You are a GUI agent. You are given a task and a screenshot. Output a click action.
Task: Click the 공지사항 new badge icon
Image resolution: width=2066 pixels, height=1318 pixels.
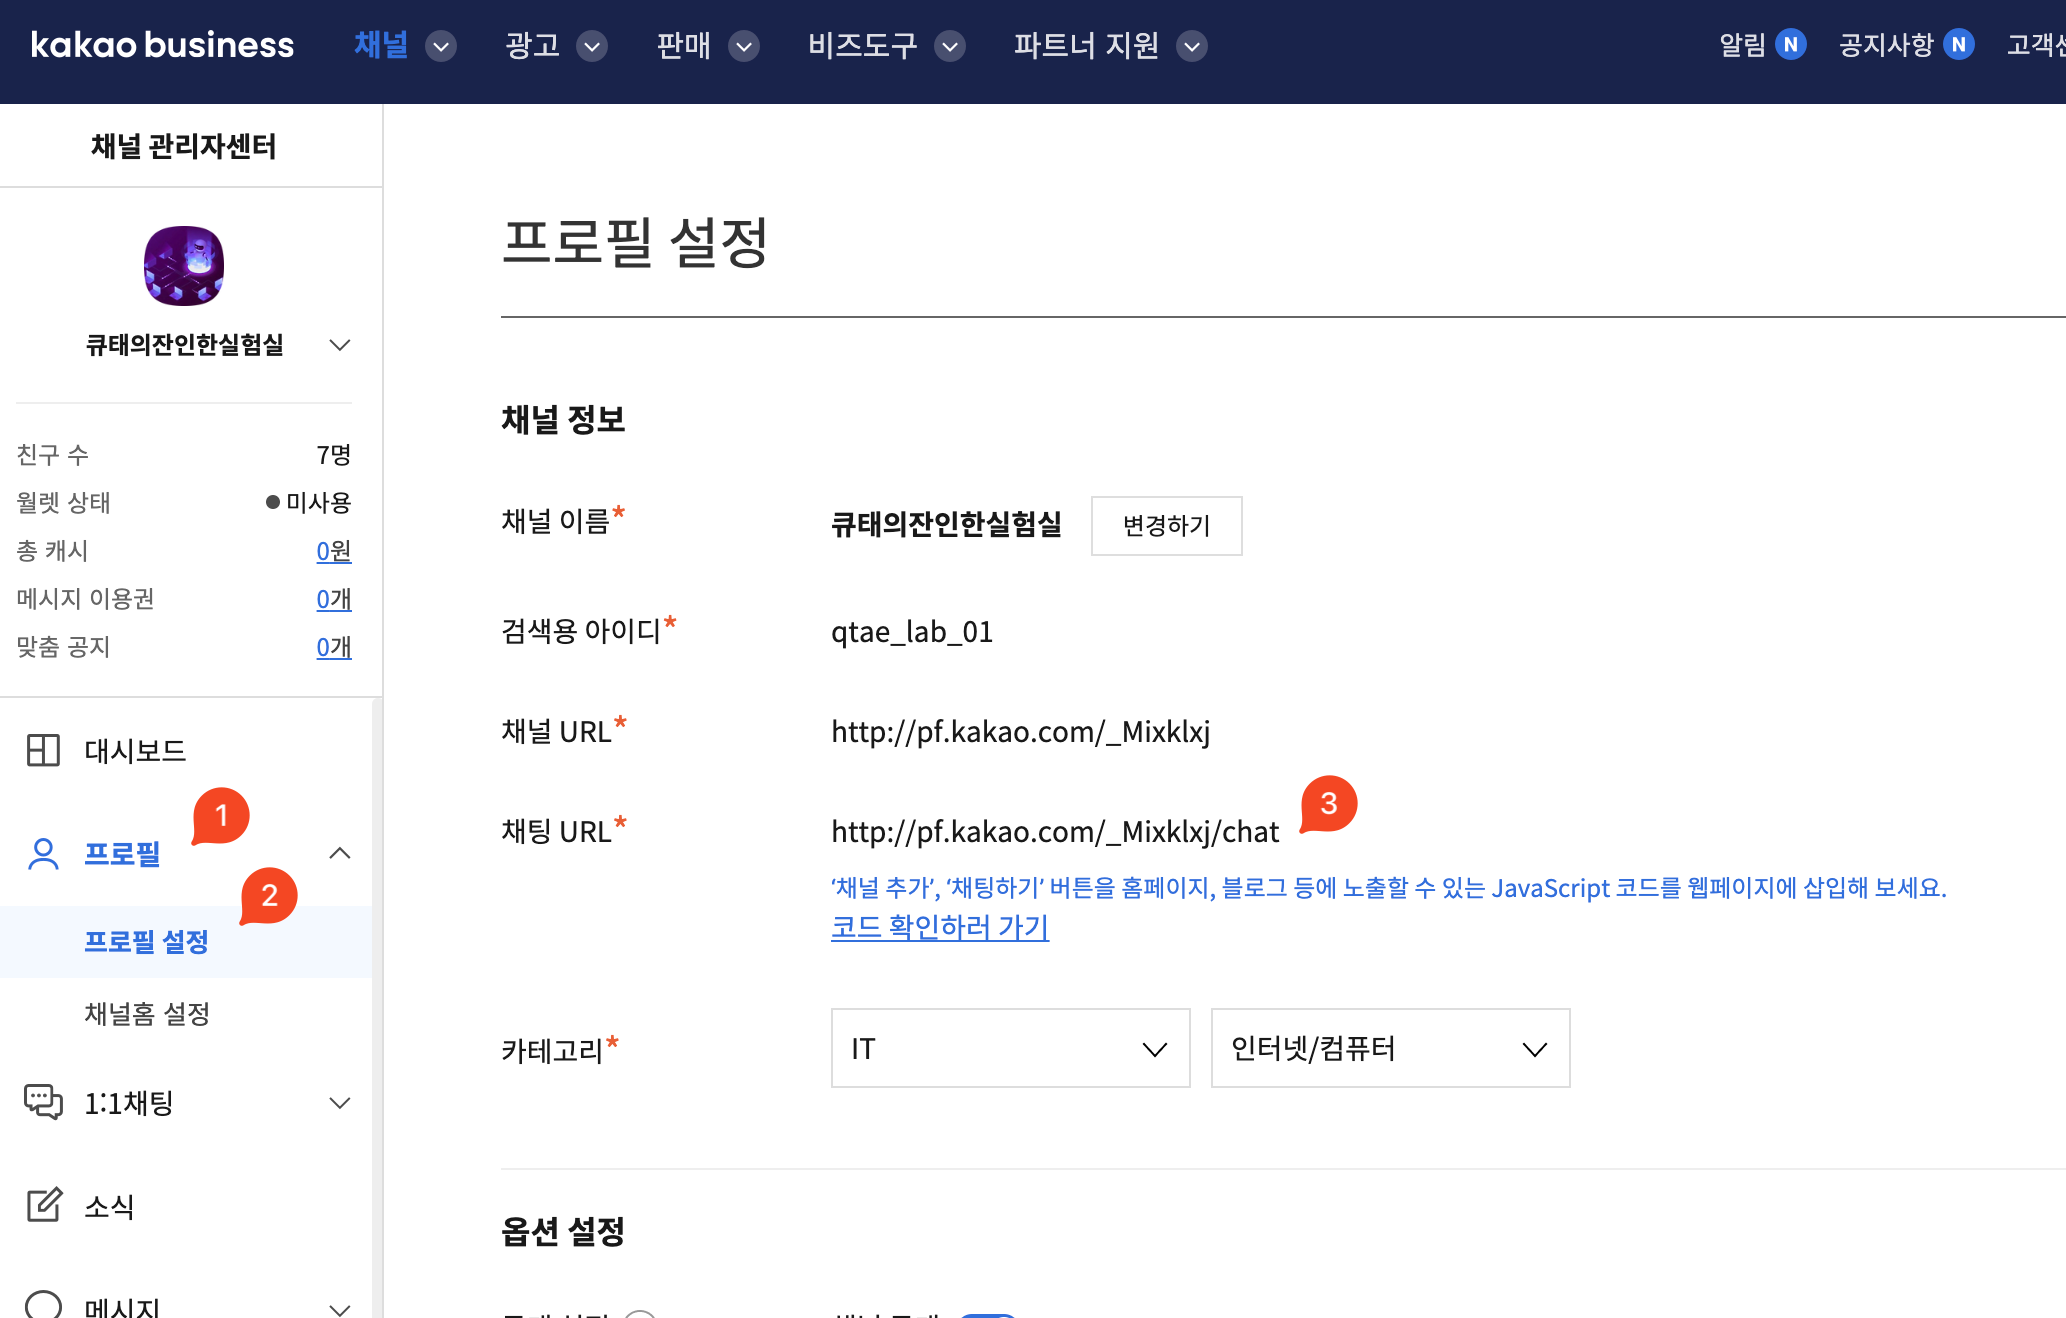click(1958, 45)
